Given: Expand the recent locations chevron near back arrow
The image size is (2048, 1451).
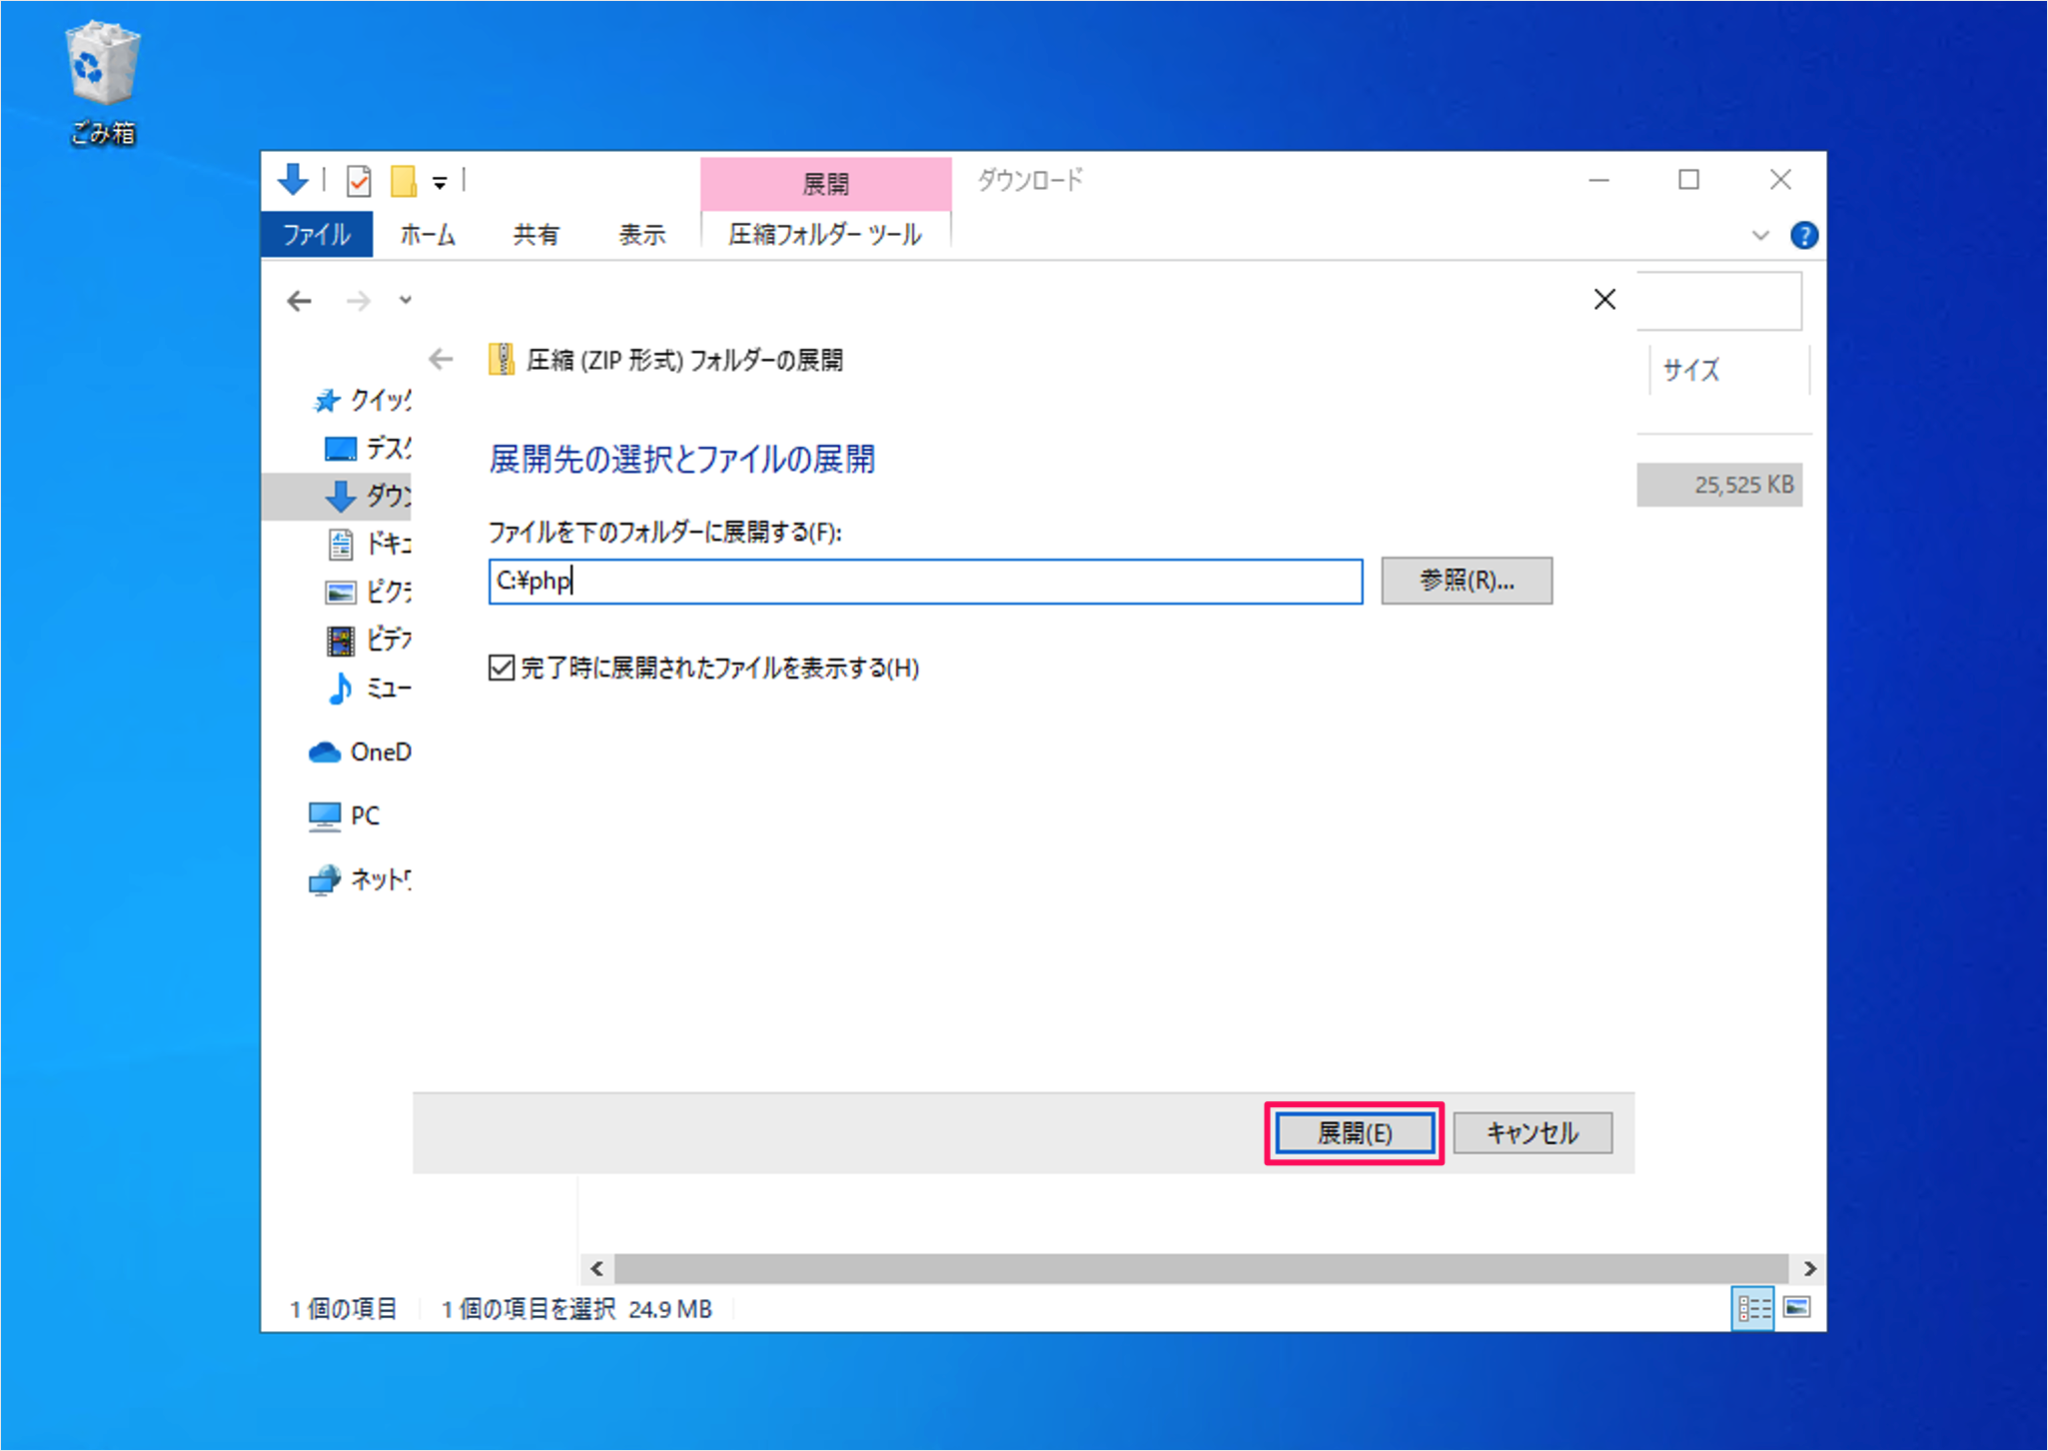Looking at the screenshot, I should click(406, 300).
